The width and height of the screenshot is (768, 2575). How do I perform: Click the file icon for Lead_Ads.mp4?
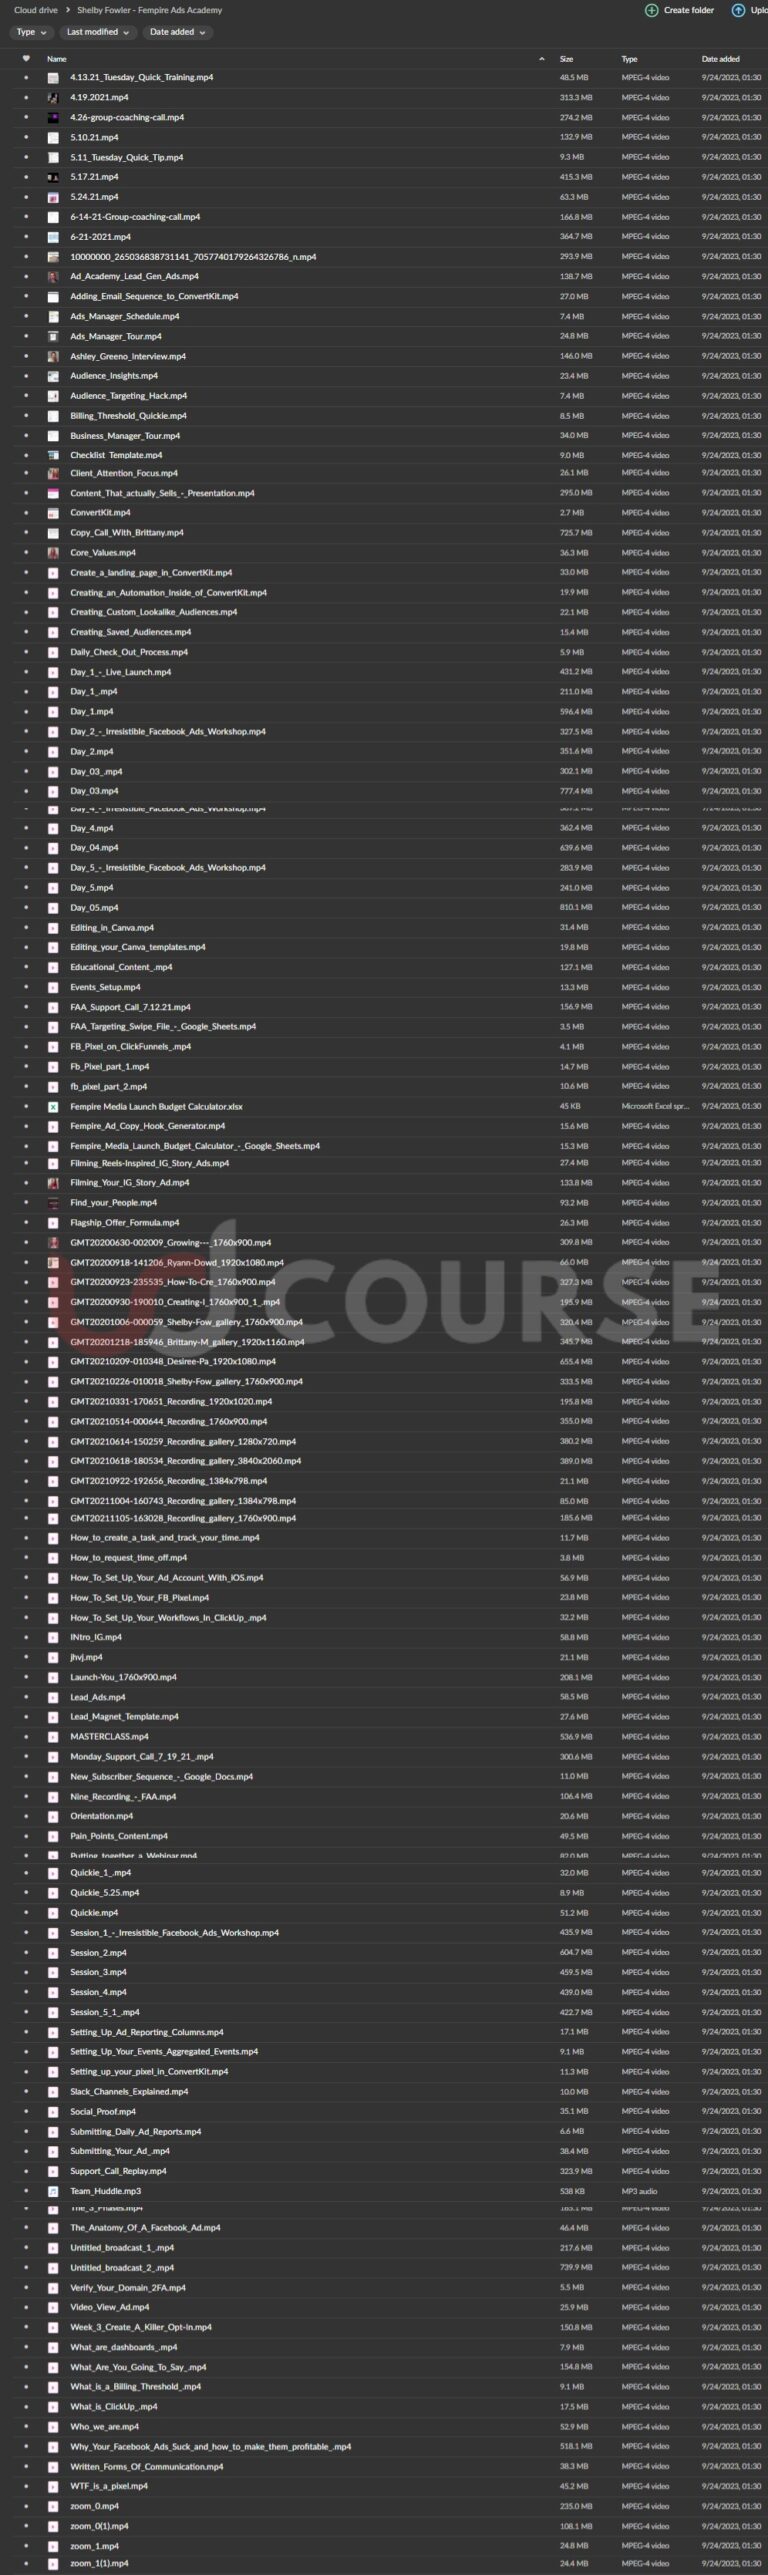point(53,1697)
